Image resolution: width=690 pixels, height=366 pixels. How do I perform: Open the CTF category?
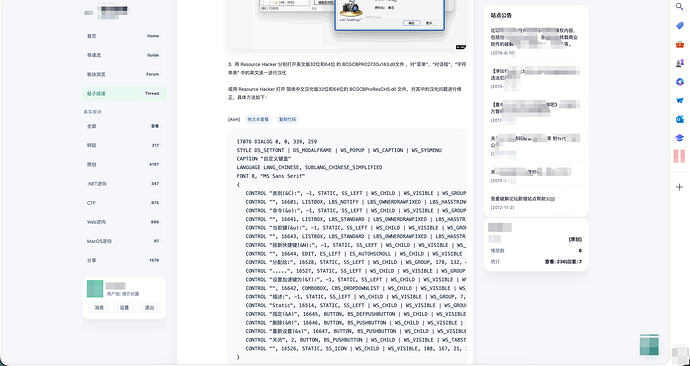[124, 203]
